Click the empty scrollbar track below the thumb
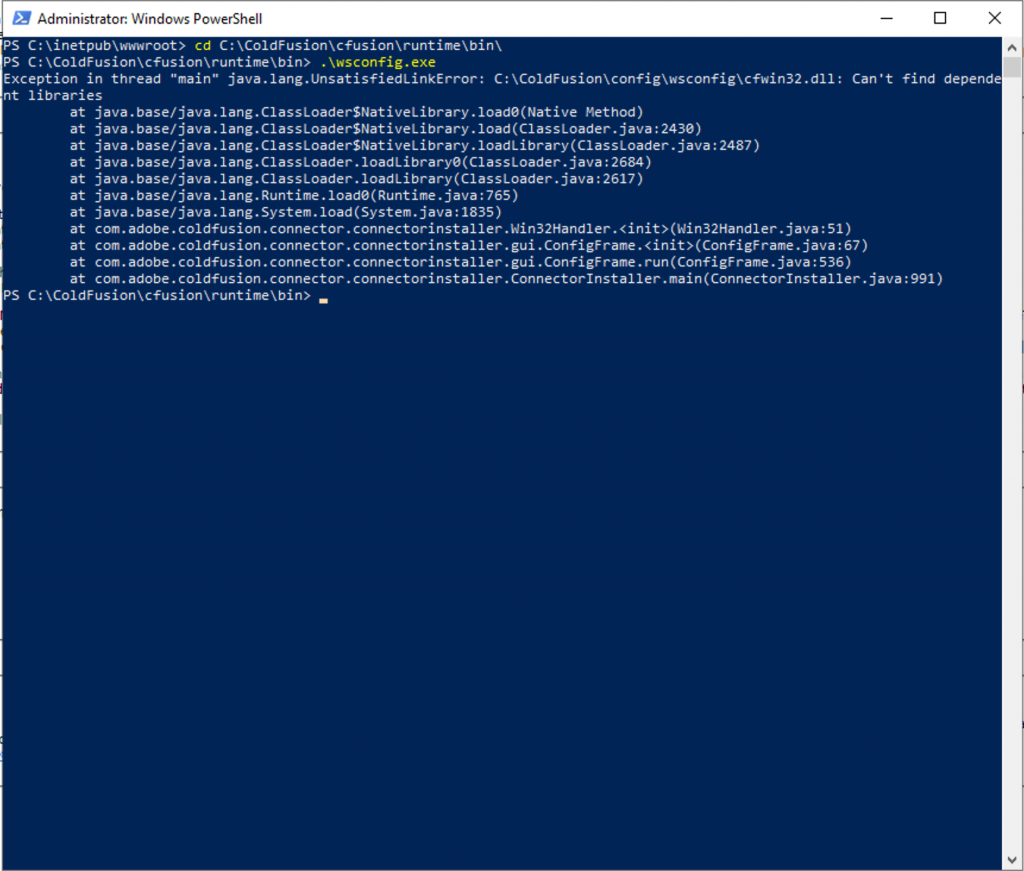The width and height of the screenshot is (1024, 871). click(x=1012, y=450)
